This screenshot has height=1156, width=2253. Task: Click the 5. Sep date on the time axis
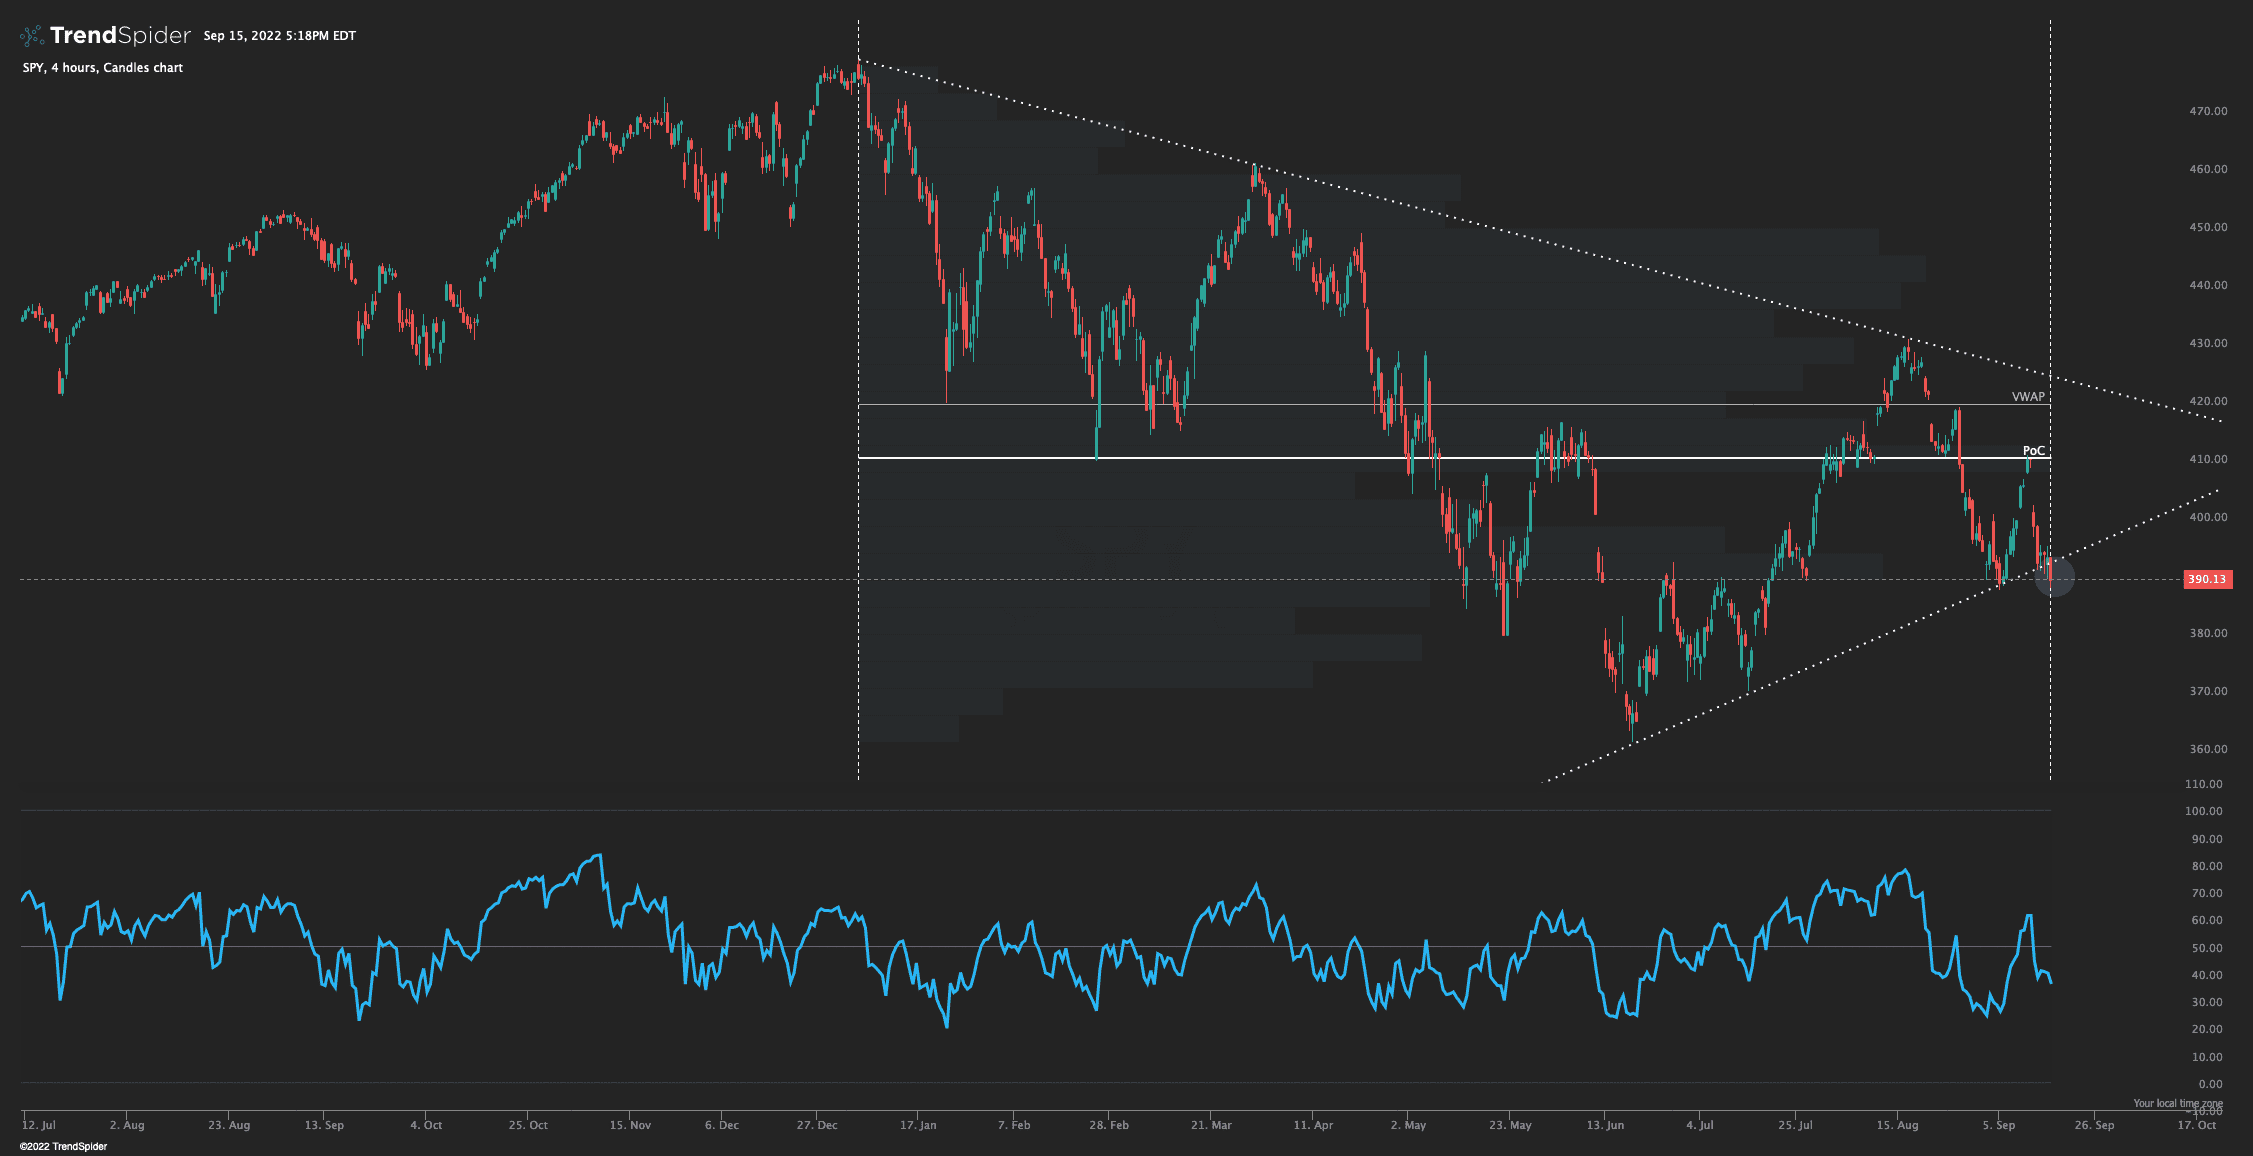[x=1999, y=1125]
